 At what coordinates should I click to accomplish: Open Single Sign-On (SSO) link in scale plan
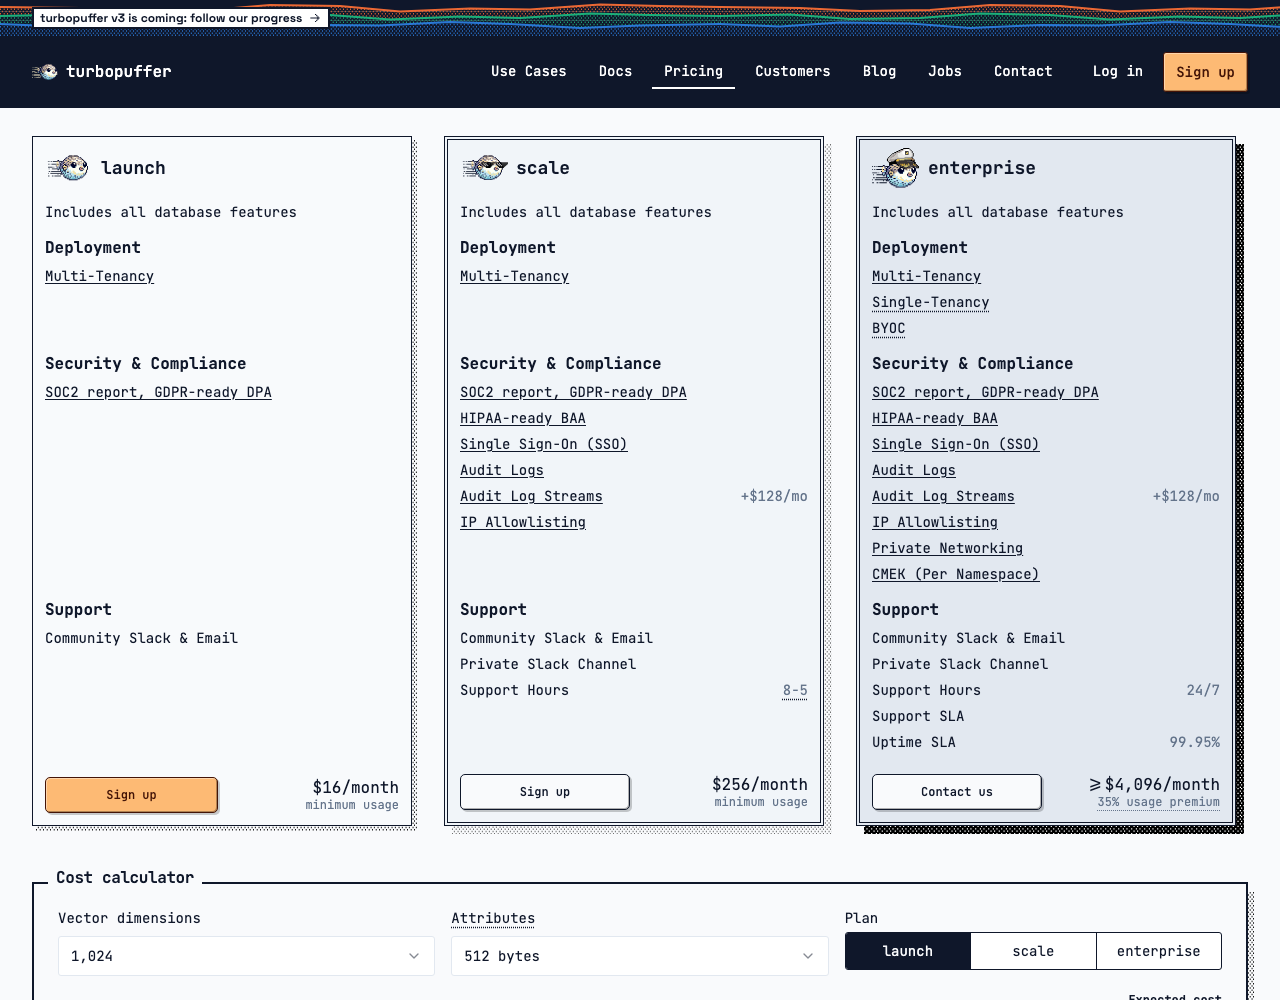[x=543, y=444]
